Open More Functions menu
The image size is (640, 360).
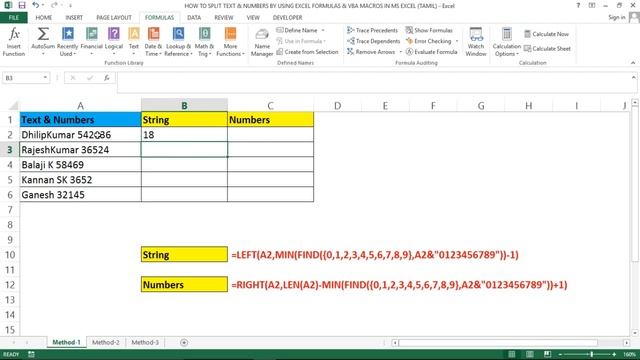tap(230, 42)
